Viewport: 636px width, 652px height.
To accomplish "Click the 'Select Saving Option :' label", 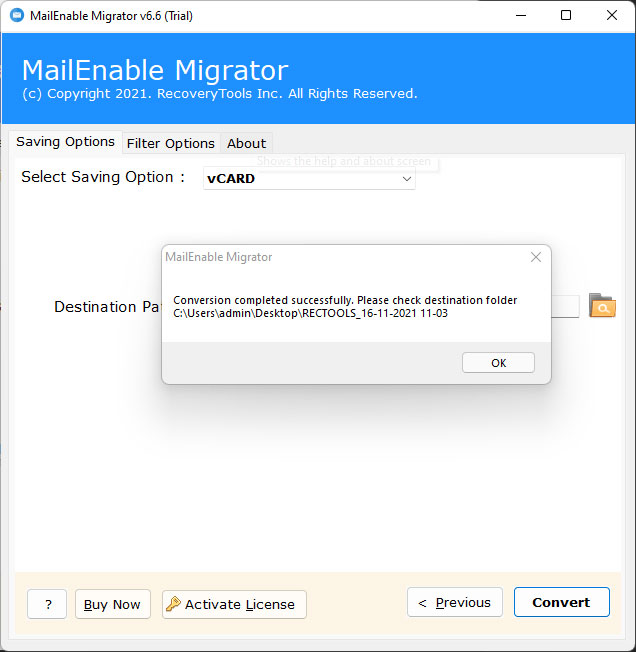I will 103,177.
